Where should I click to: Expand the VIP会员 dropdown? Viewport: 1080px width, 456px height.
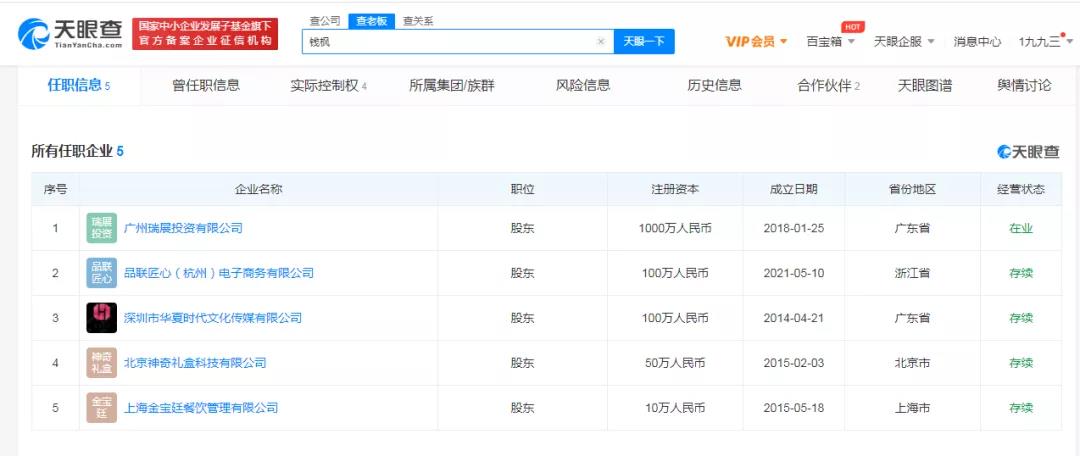756,42
